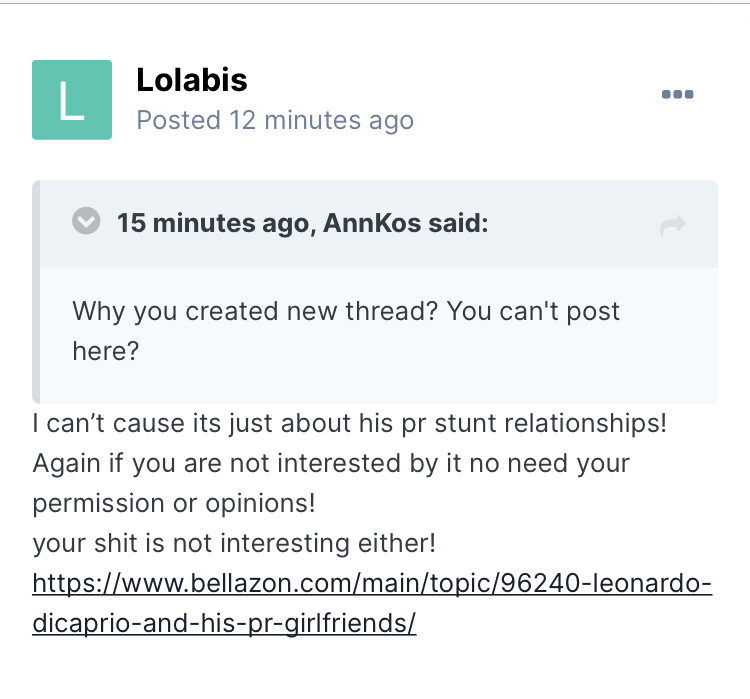Viewport: 750px width, 699px height.
Task: Open Lolabis user profile name
Action: coord(192,80)
